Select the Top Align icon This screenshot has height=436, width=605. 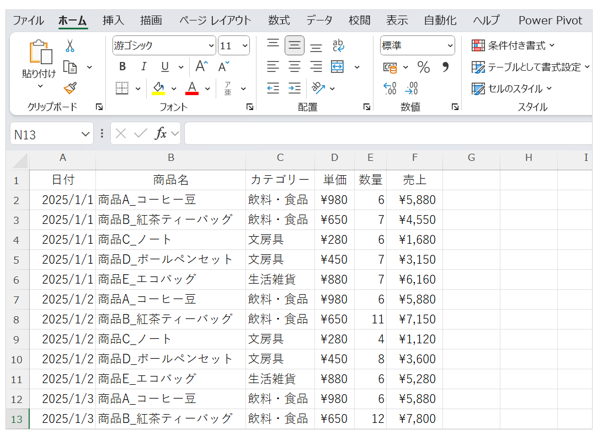click(273, 43)
